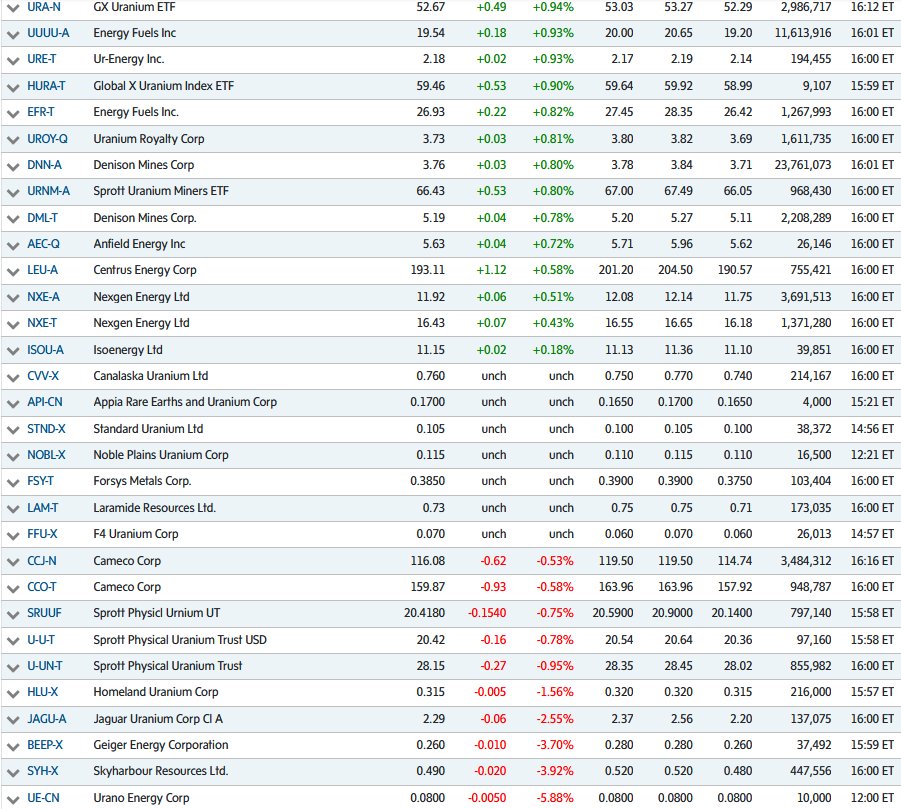901x809 pixels.
Task: Select the company name Noble Plains Uranium Corp
Action: click(161, 455)
